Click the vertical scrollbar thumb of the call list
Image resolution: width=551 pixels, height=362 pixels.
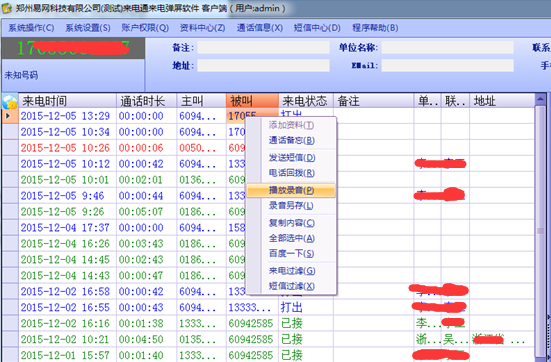click(540, 231)
